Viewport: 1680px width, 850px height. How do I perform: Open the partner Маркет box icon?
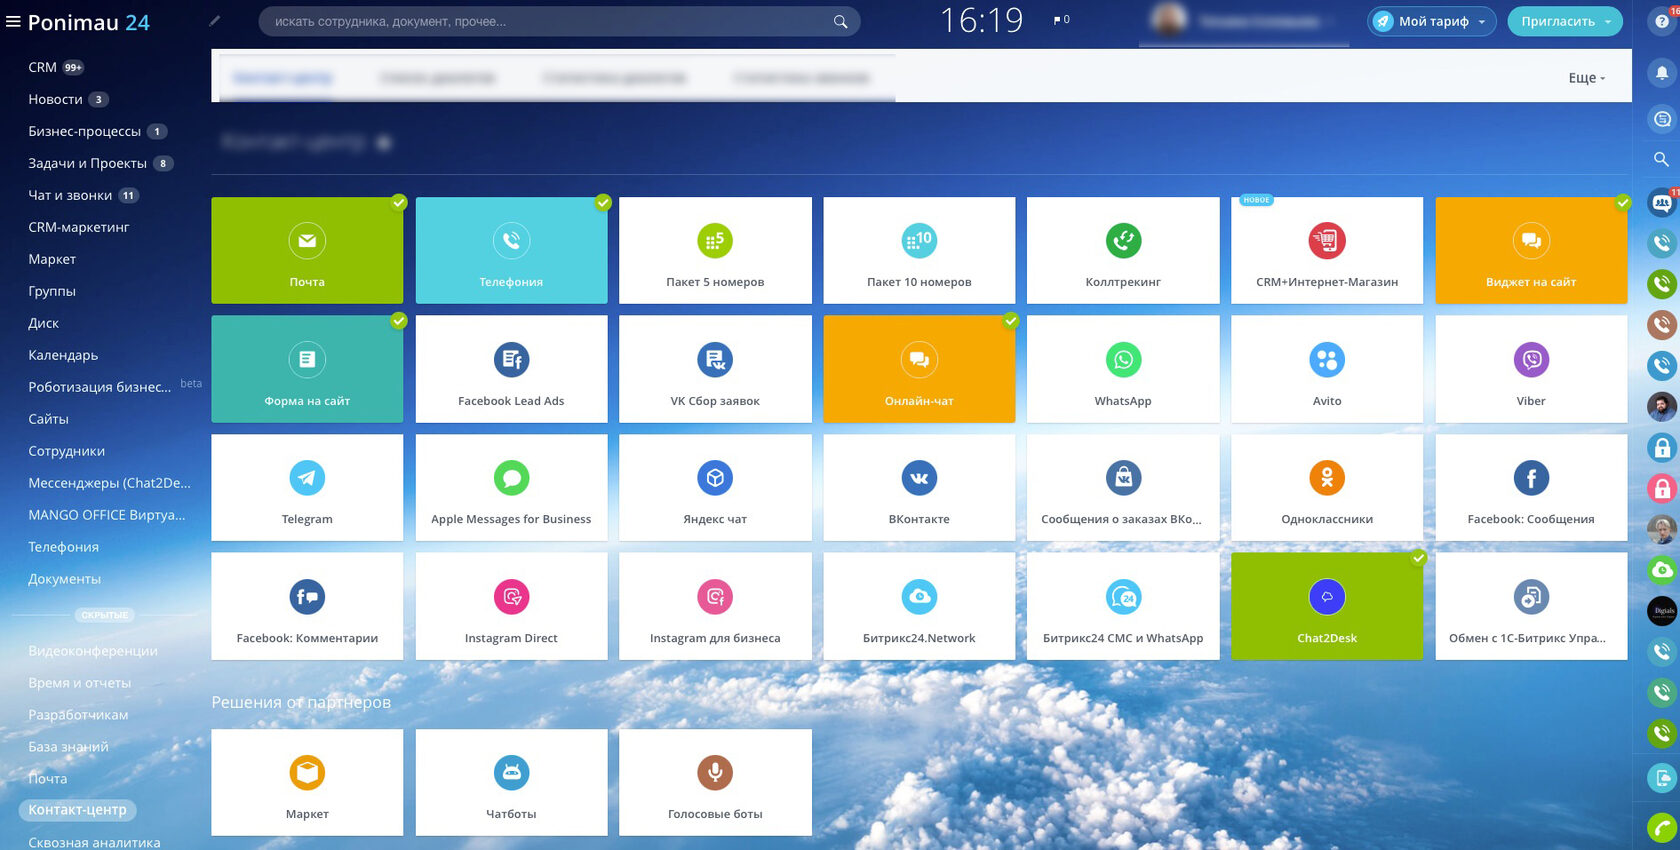coord(307,772)
